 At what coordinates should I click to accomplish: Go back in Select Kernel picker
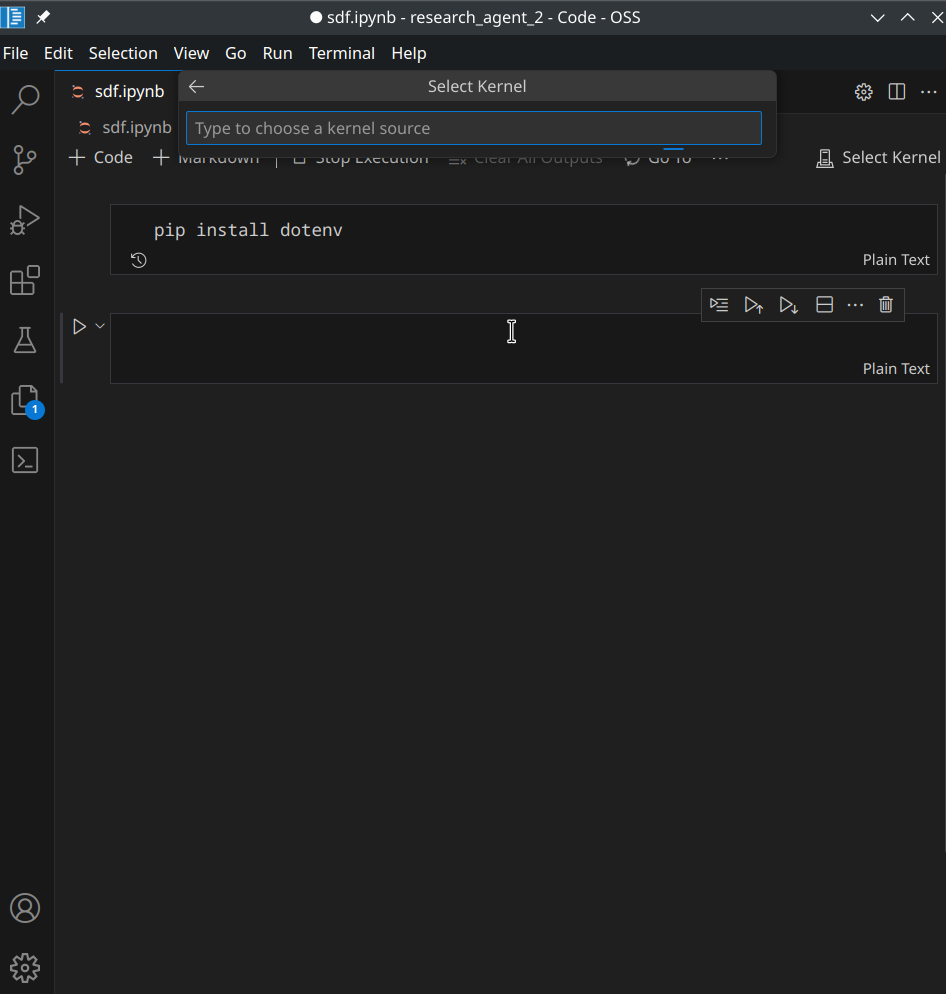(x=197, y=86)
